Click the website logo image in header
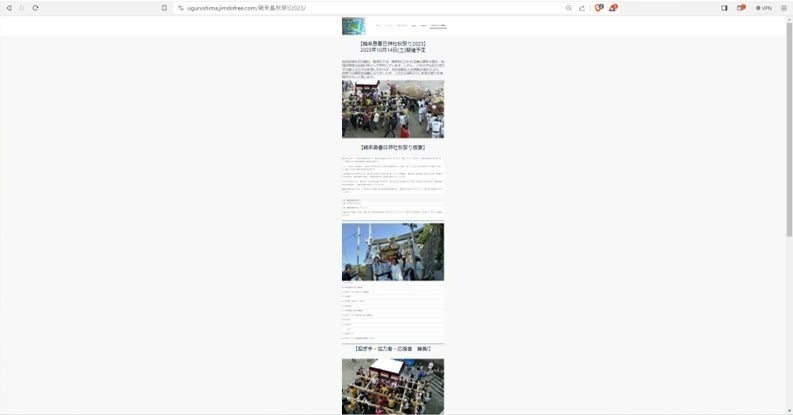793x415 pixels. (353, 26)
